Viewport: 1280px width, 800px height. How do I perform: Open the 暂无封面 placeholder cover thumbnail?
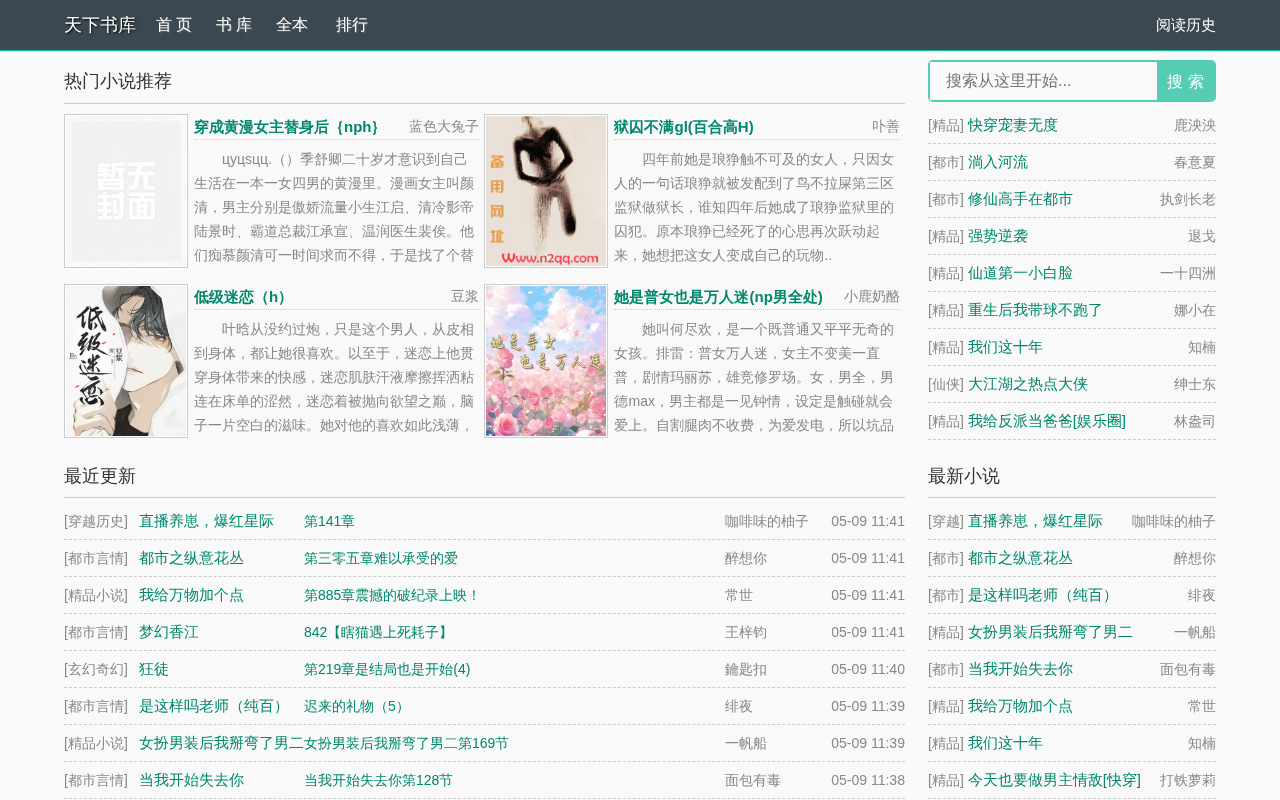tap(126, 191)
